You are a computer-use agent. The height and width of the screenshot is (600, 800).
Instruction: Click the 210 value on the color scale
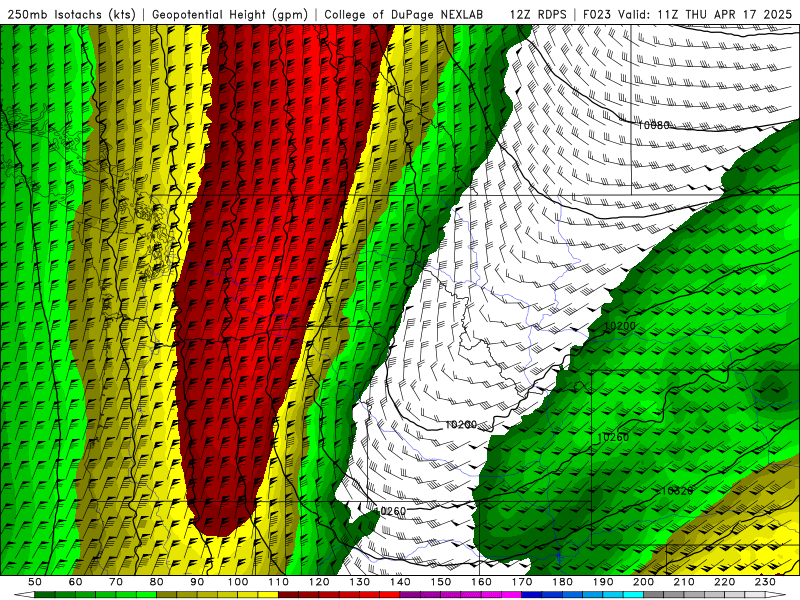coord(684,582)
